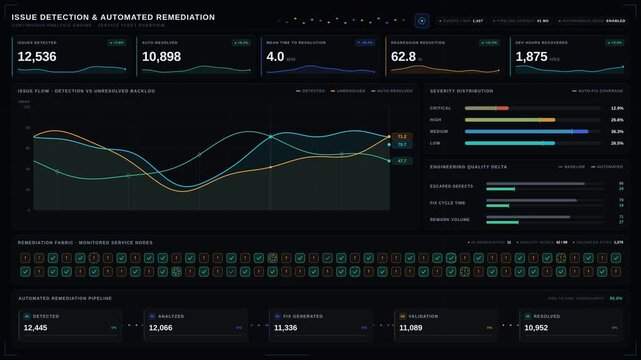Click the End-to-End Throughput percentage
Image resolution: width=641 pixels, height=360 pixels.
tap(616, 298)
